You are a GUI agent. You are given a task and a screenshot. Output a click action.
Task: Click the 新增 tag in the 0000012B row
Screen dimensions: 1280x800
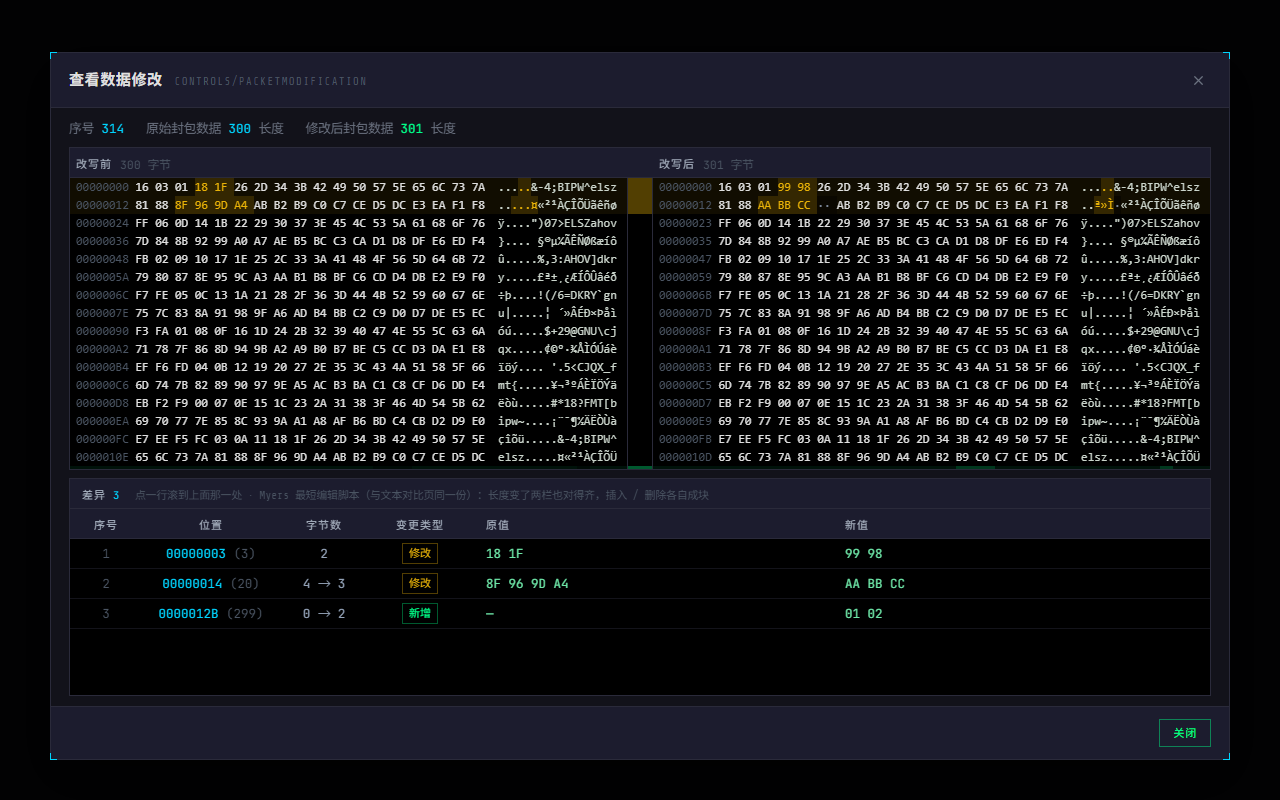(420, 613)
